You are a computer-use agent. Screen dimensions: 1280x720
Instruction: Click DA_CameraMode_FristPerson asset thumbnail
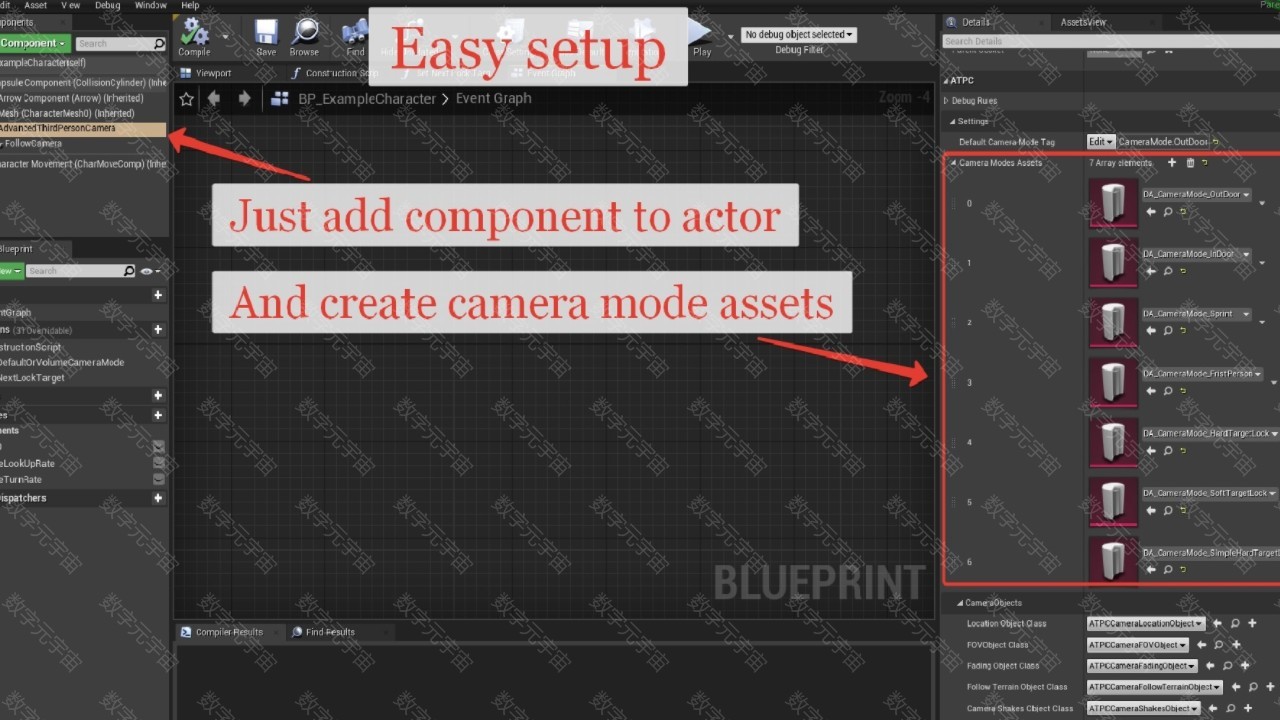[x=1113, y=382]
